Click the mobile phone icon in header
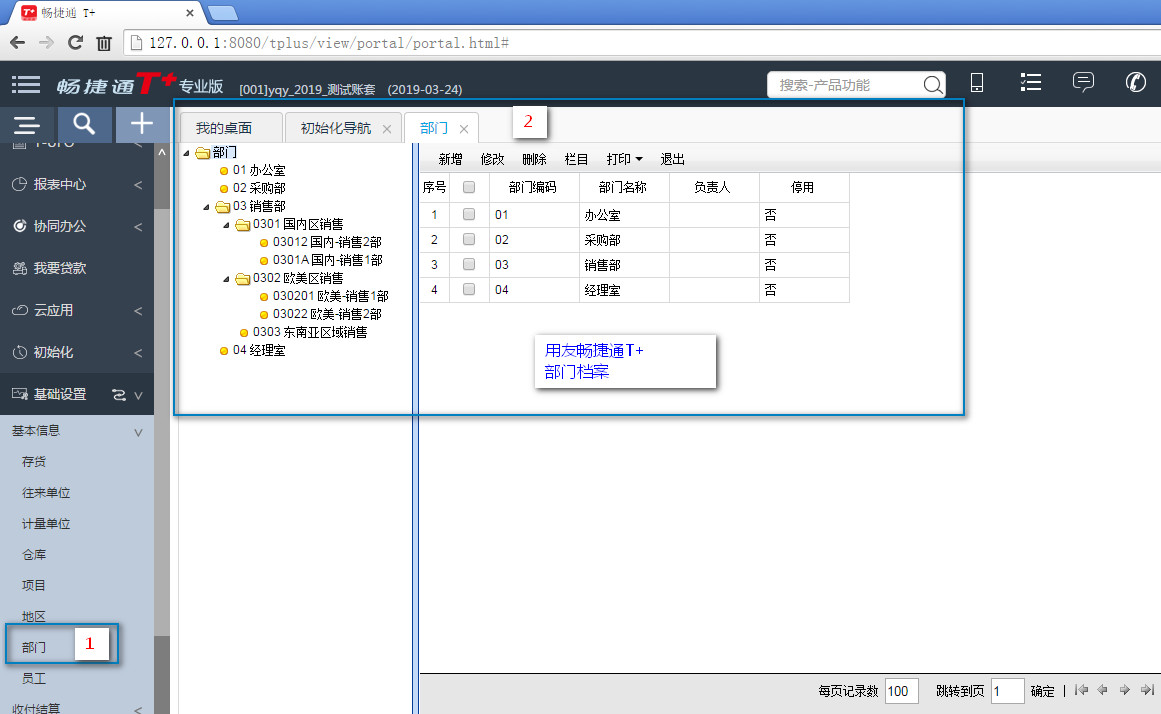 pos(977,84)
